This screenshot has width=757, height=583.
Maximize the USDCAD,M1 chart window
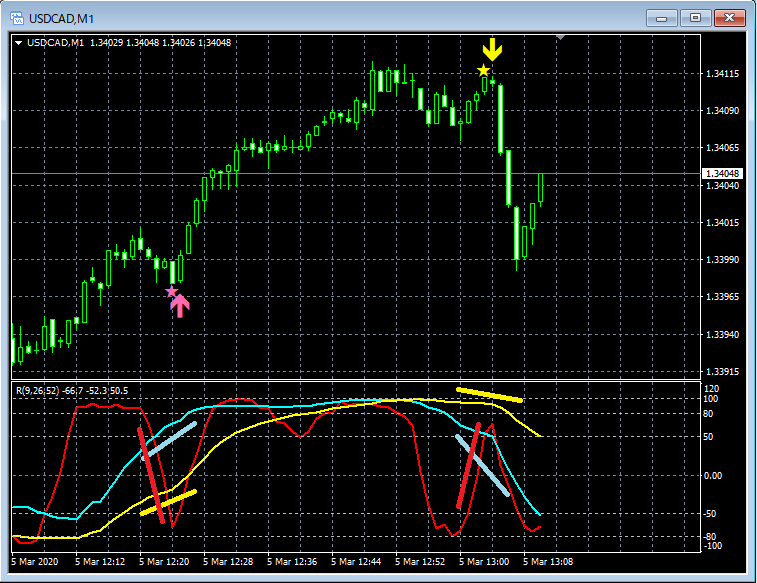coord(695,18)
